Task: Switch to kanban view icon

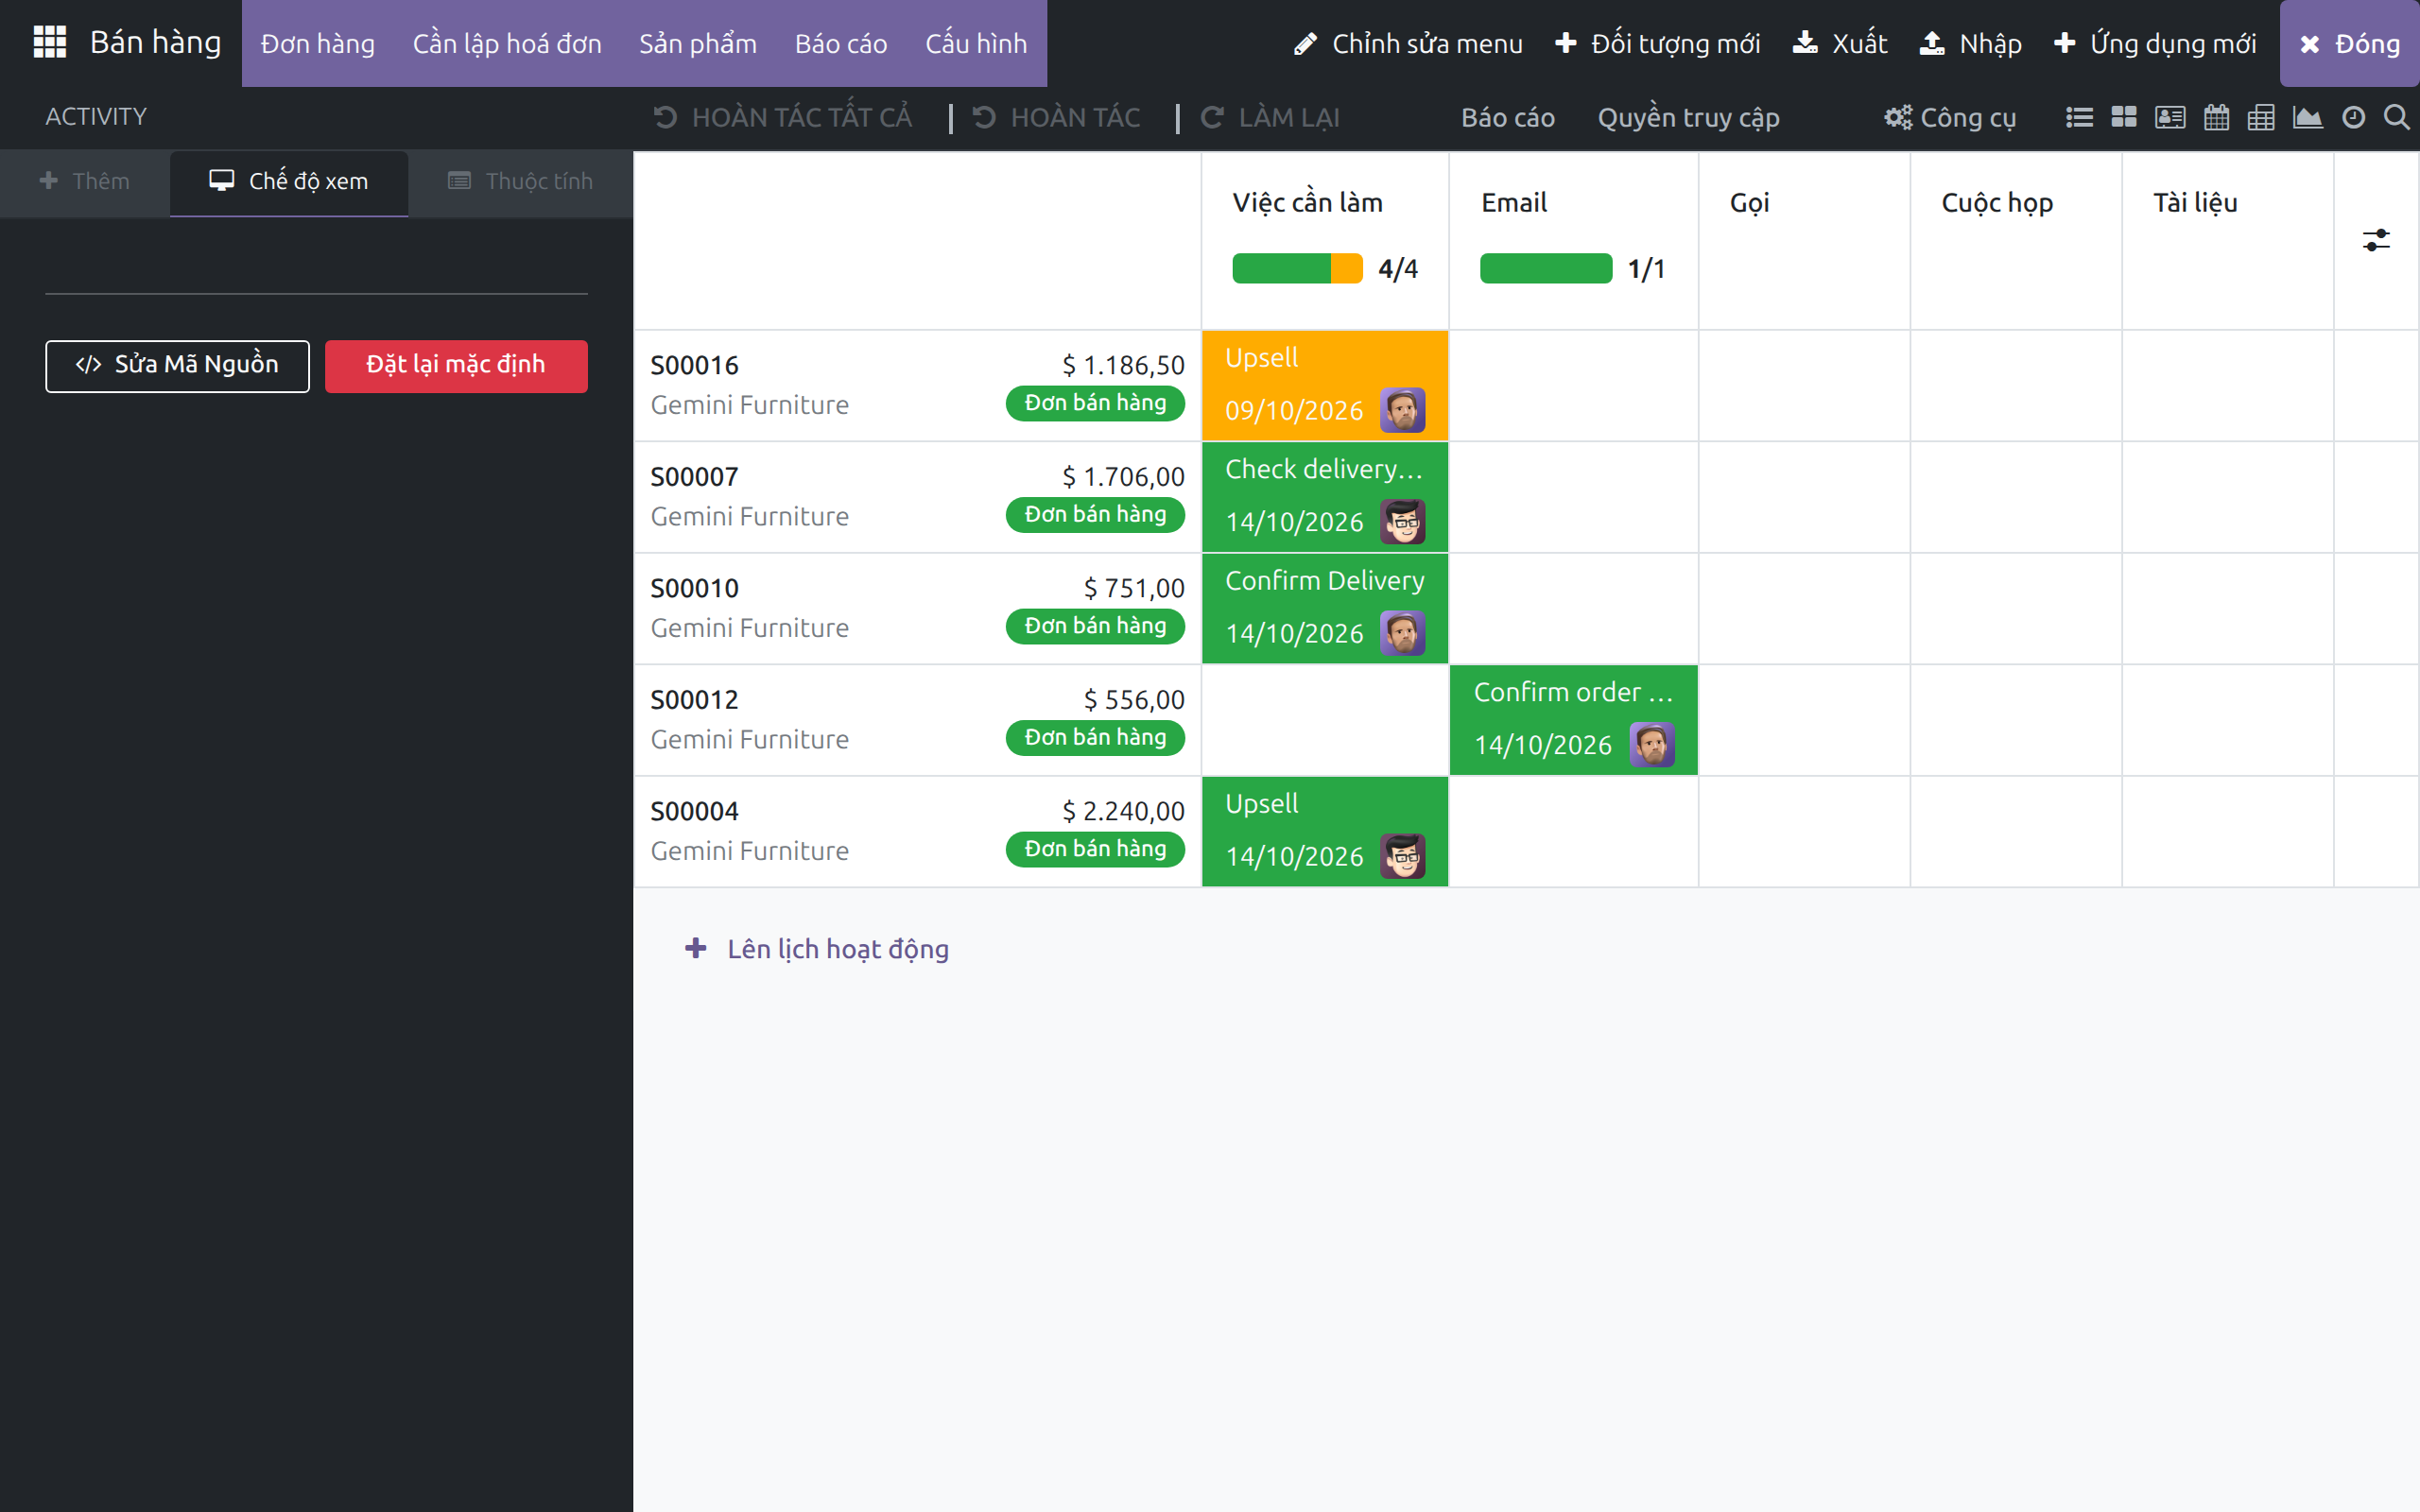Action: click(2124, 117)
